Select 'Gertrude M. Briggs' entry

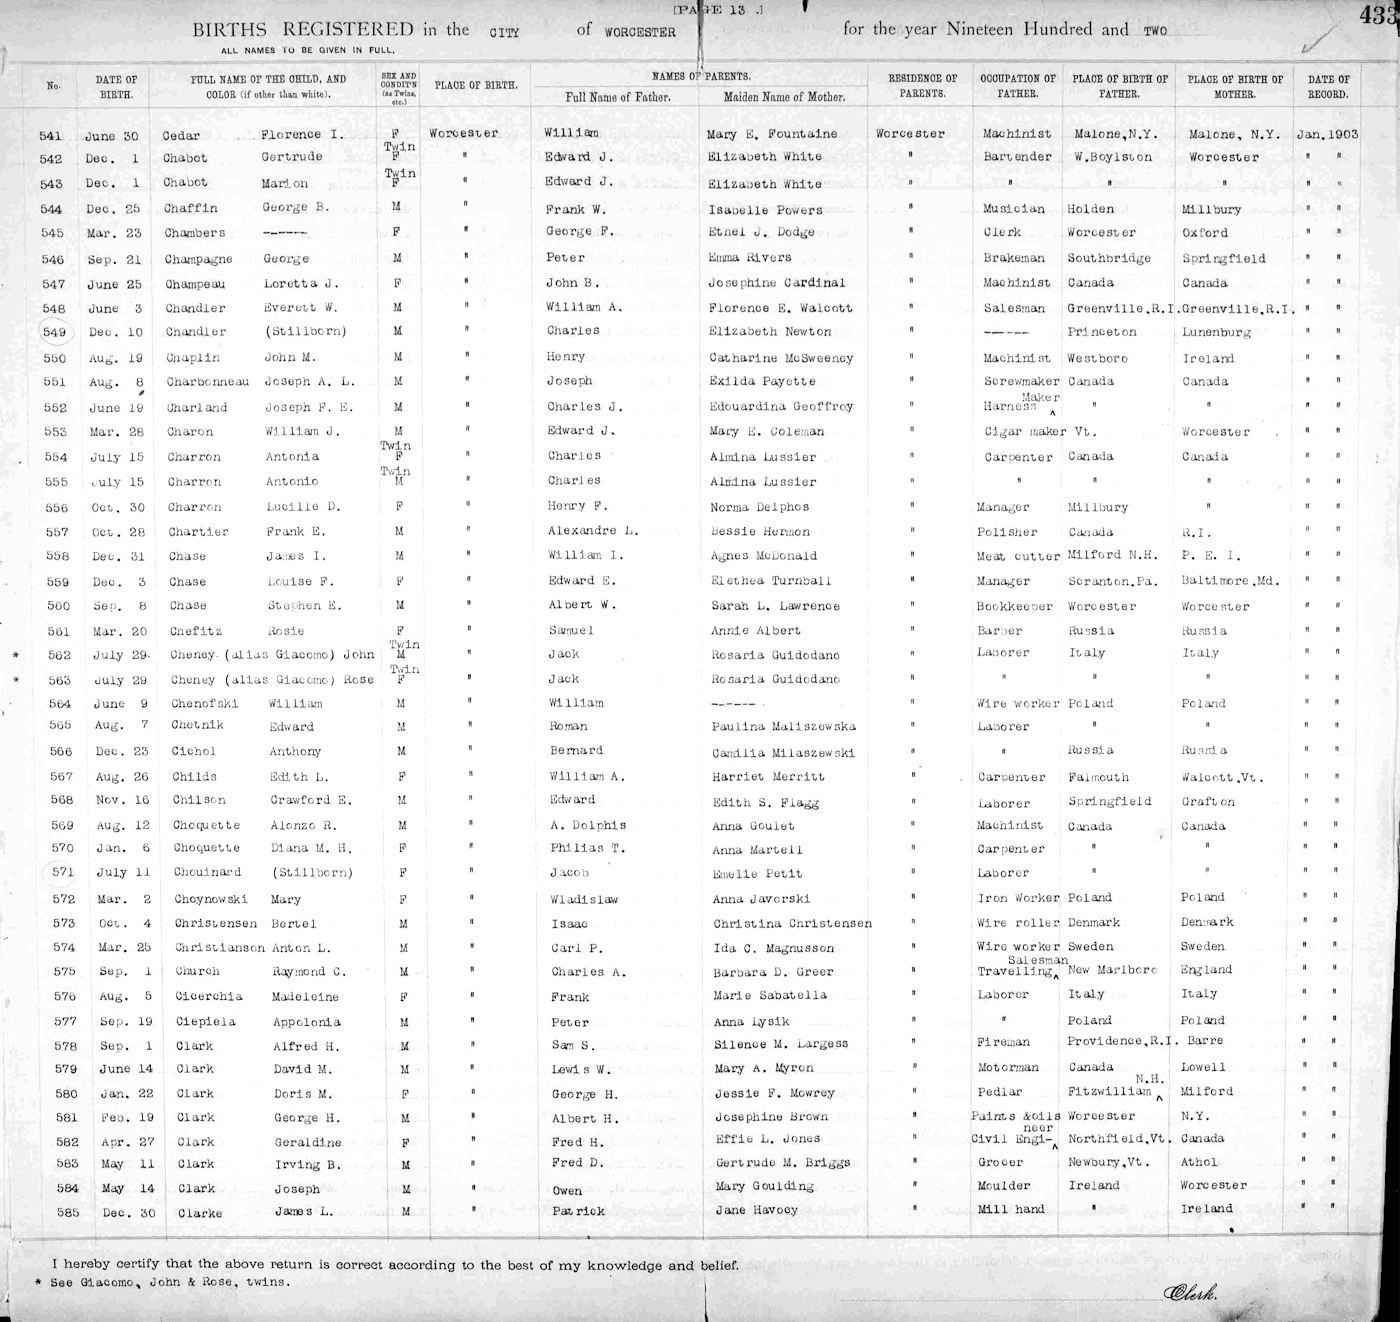(x=783, y=1163)
